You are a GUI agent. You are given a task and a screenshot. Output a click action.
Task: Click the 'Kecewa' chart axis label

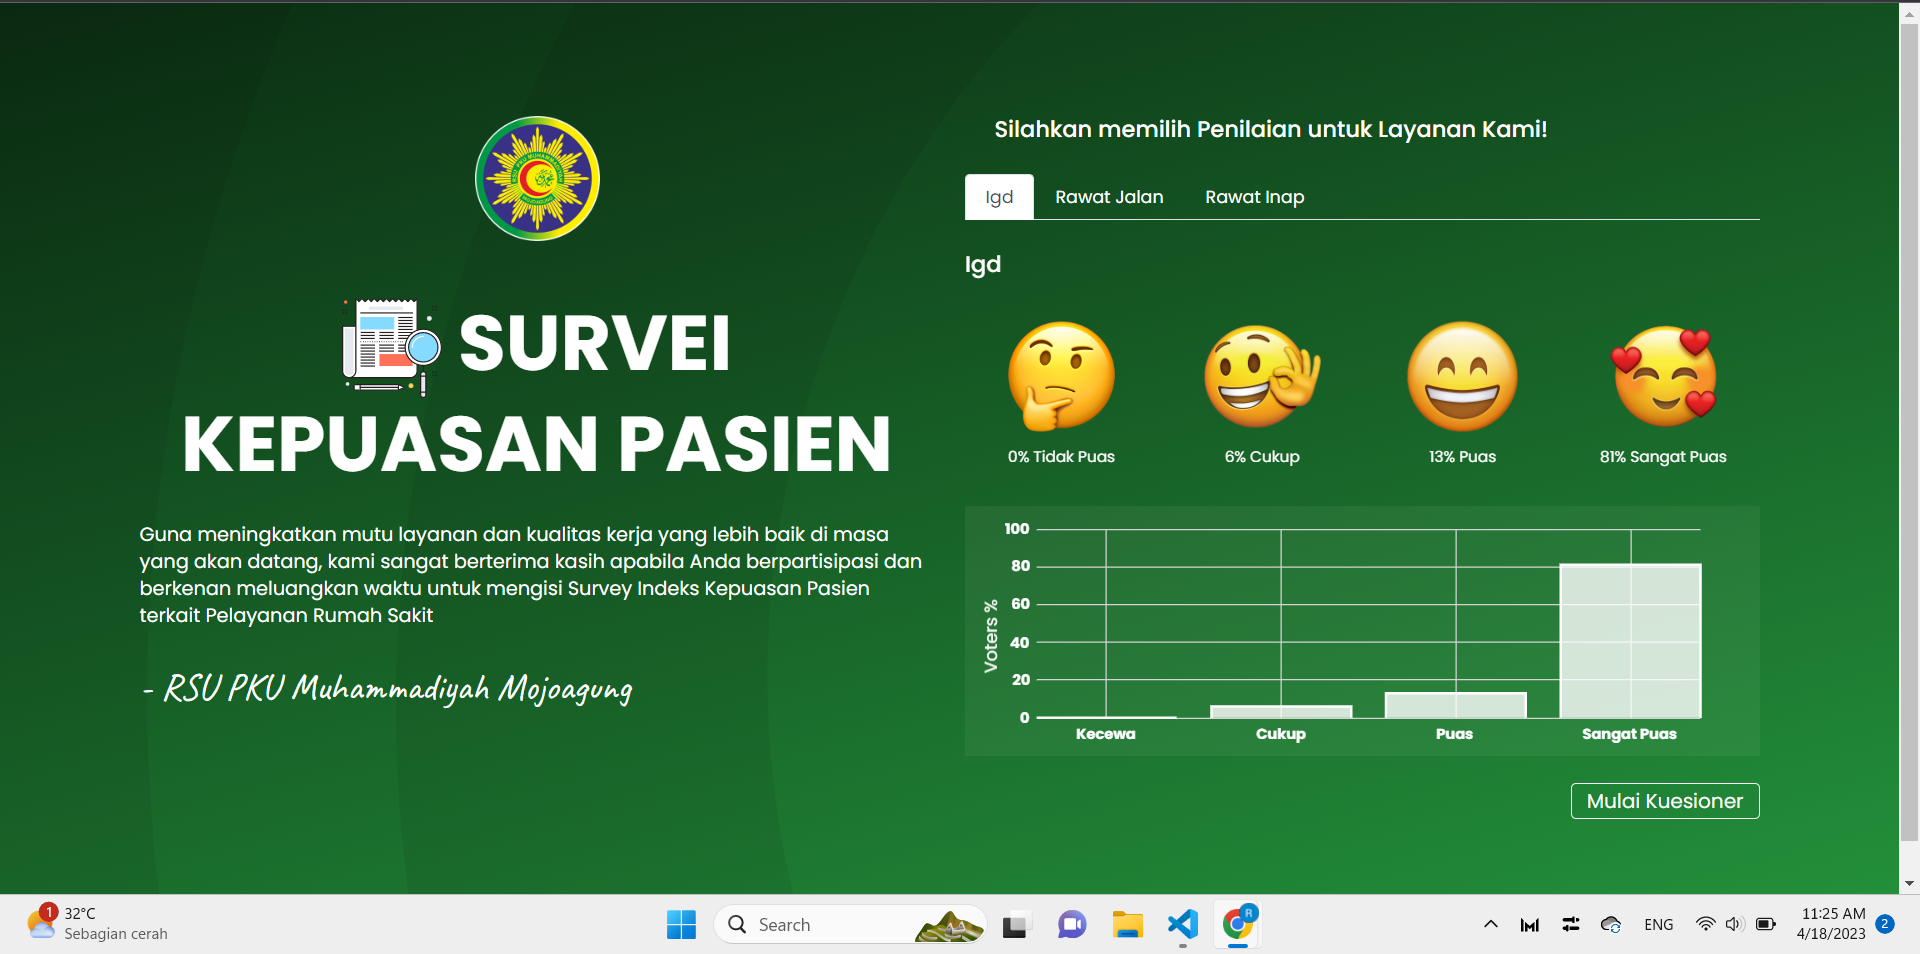point(1105,734)
